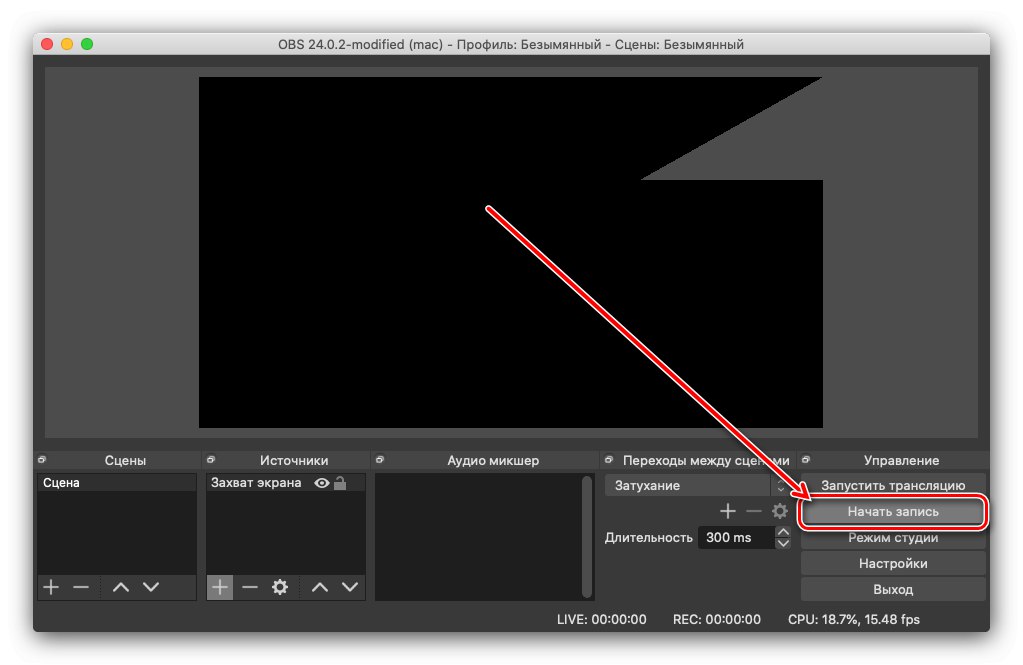This screenshot has height=665, width=1023.
Task: Select the Сцена item in scenes list
Action: [x=117, y=483]
